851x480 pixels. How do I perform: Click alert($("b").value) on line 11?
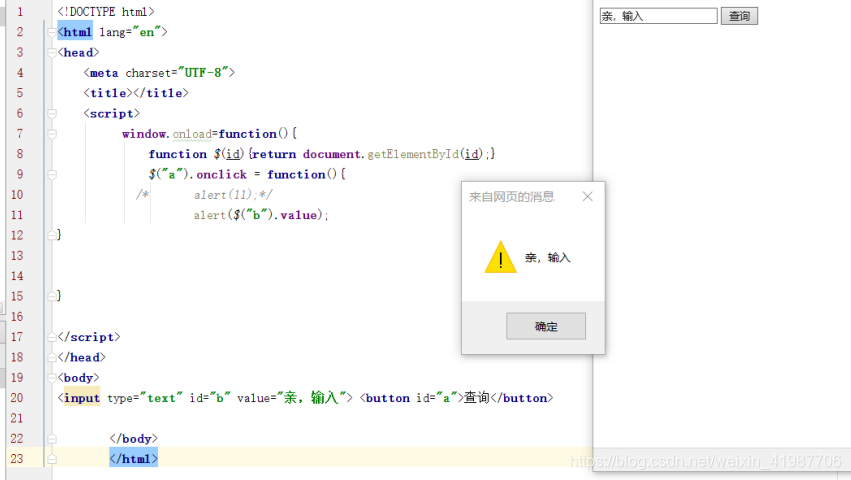(x=261, y=215)
